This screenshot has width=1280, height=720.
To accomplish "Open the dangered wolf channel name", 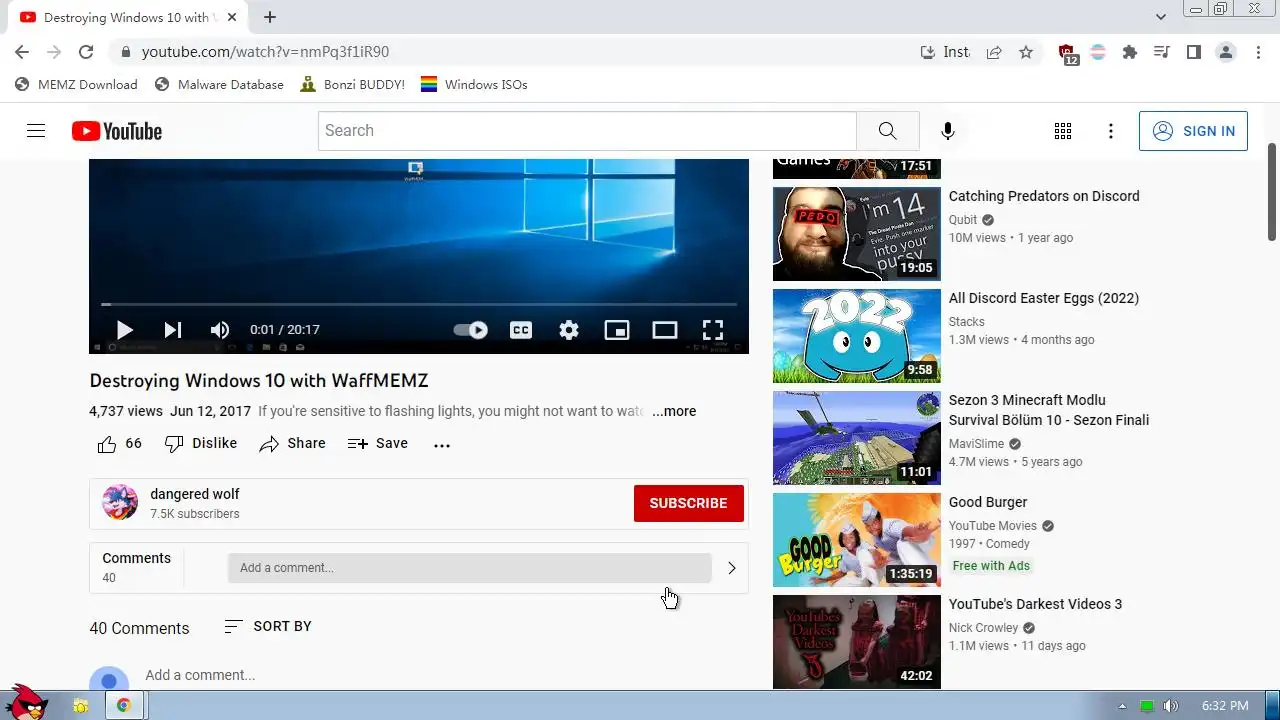I will pyautogui.click(x=195, y=494).
